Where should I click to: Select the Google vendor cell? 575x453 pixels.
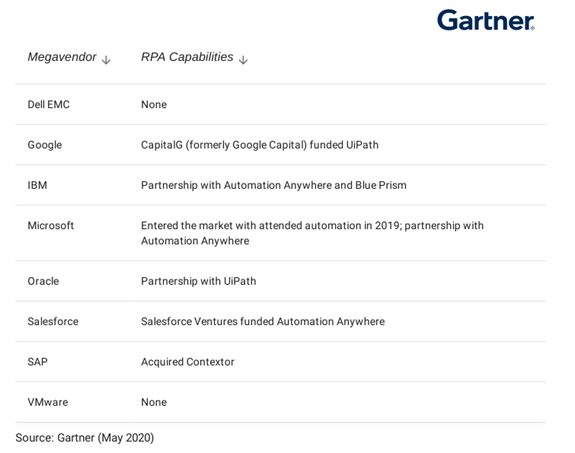click(x=45, y=145)
